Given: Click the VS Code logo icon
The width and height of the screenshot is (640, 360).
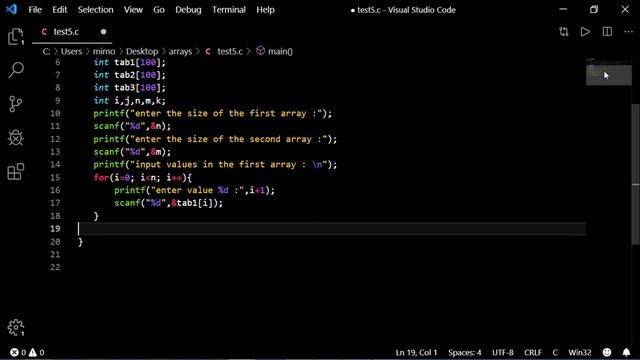Looking at the screenshot, I should click(x=11, y=9).
